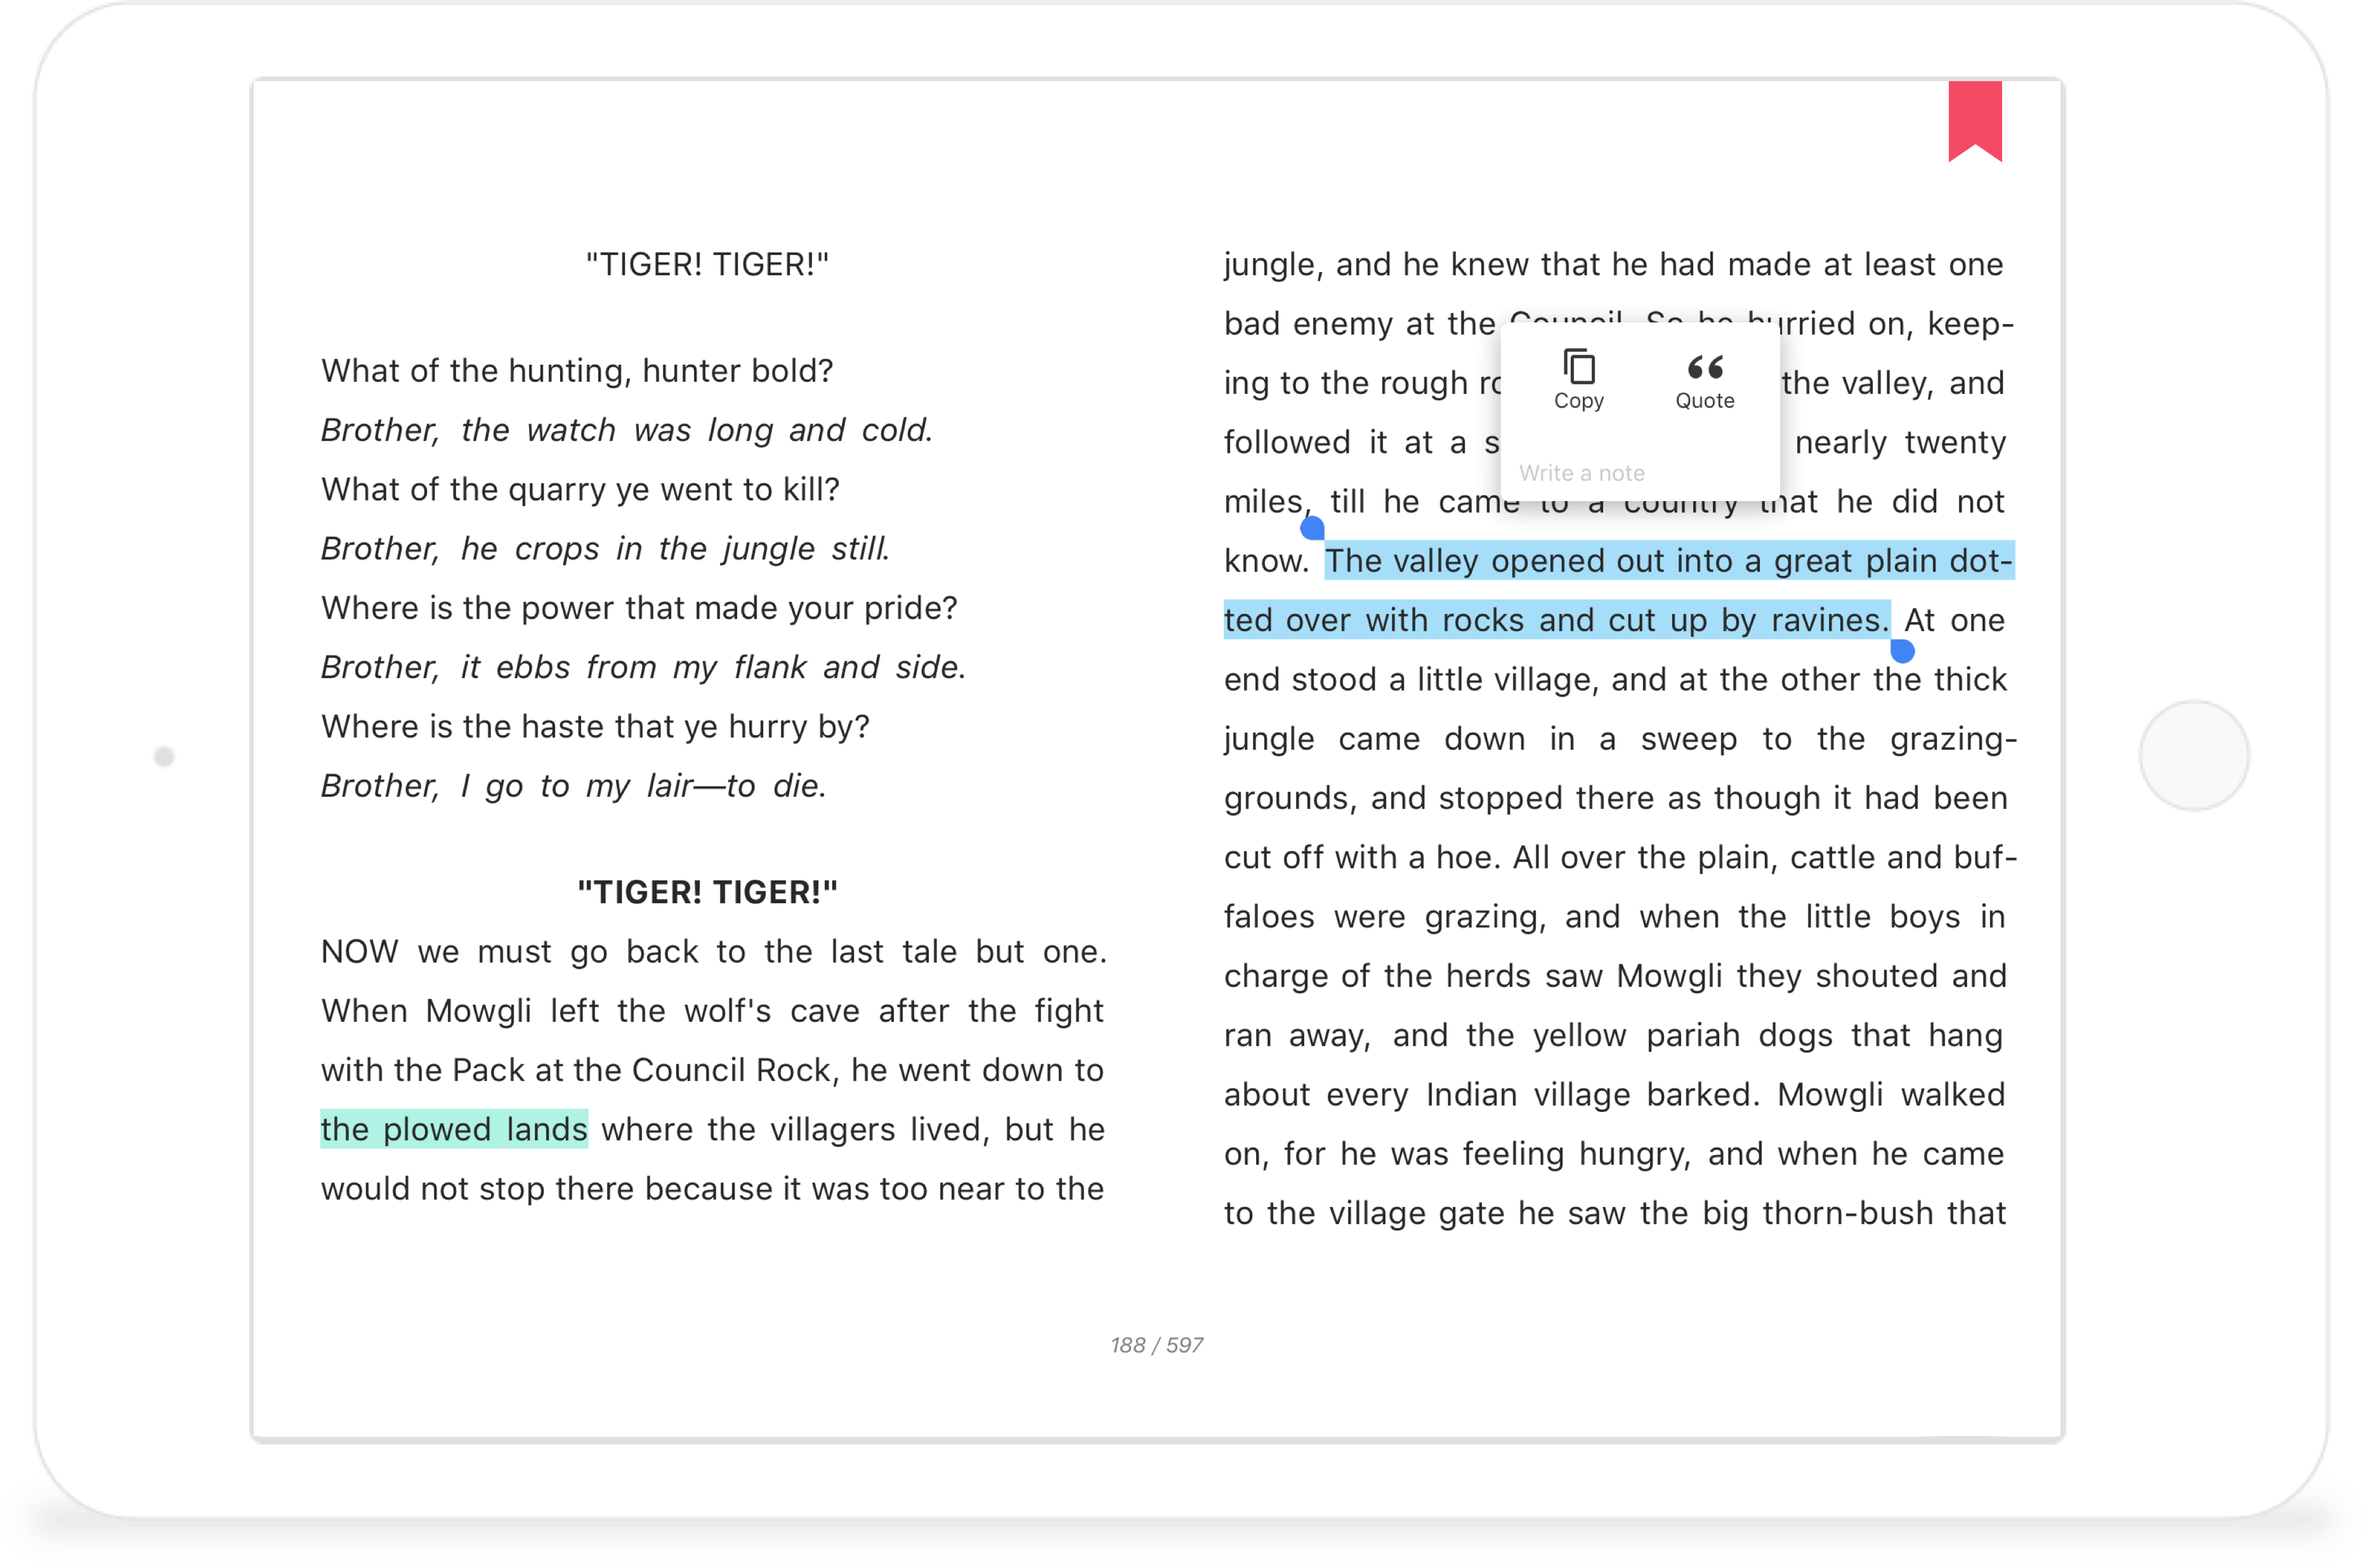Click 'What of the quarry ye went to kill?'
Viewport: 2365px width, 1568px height.
[x=580, y=489]
